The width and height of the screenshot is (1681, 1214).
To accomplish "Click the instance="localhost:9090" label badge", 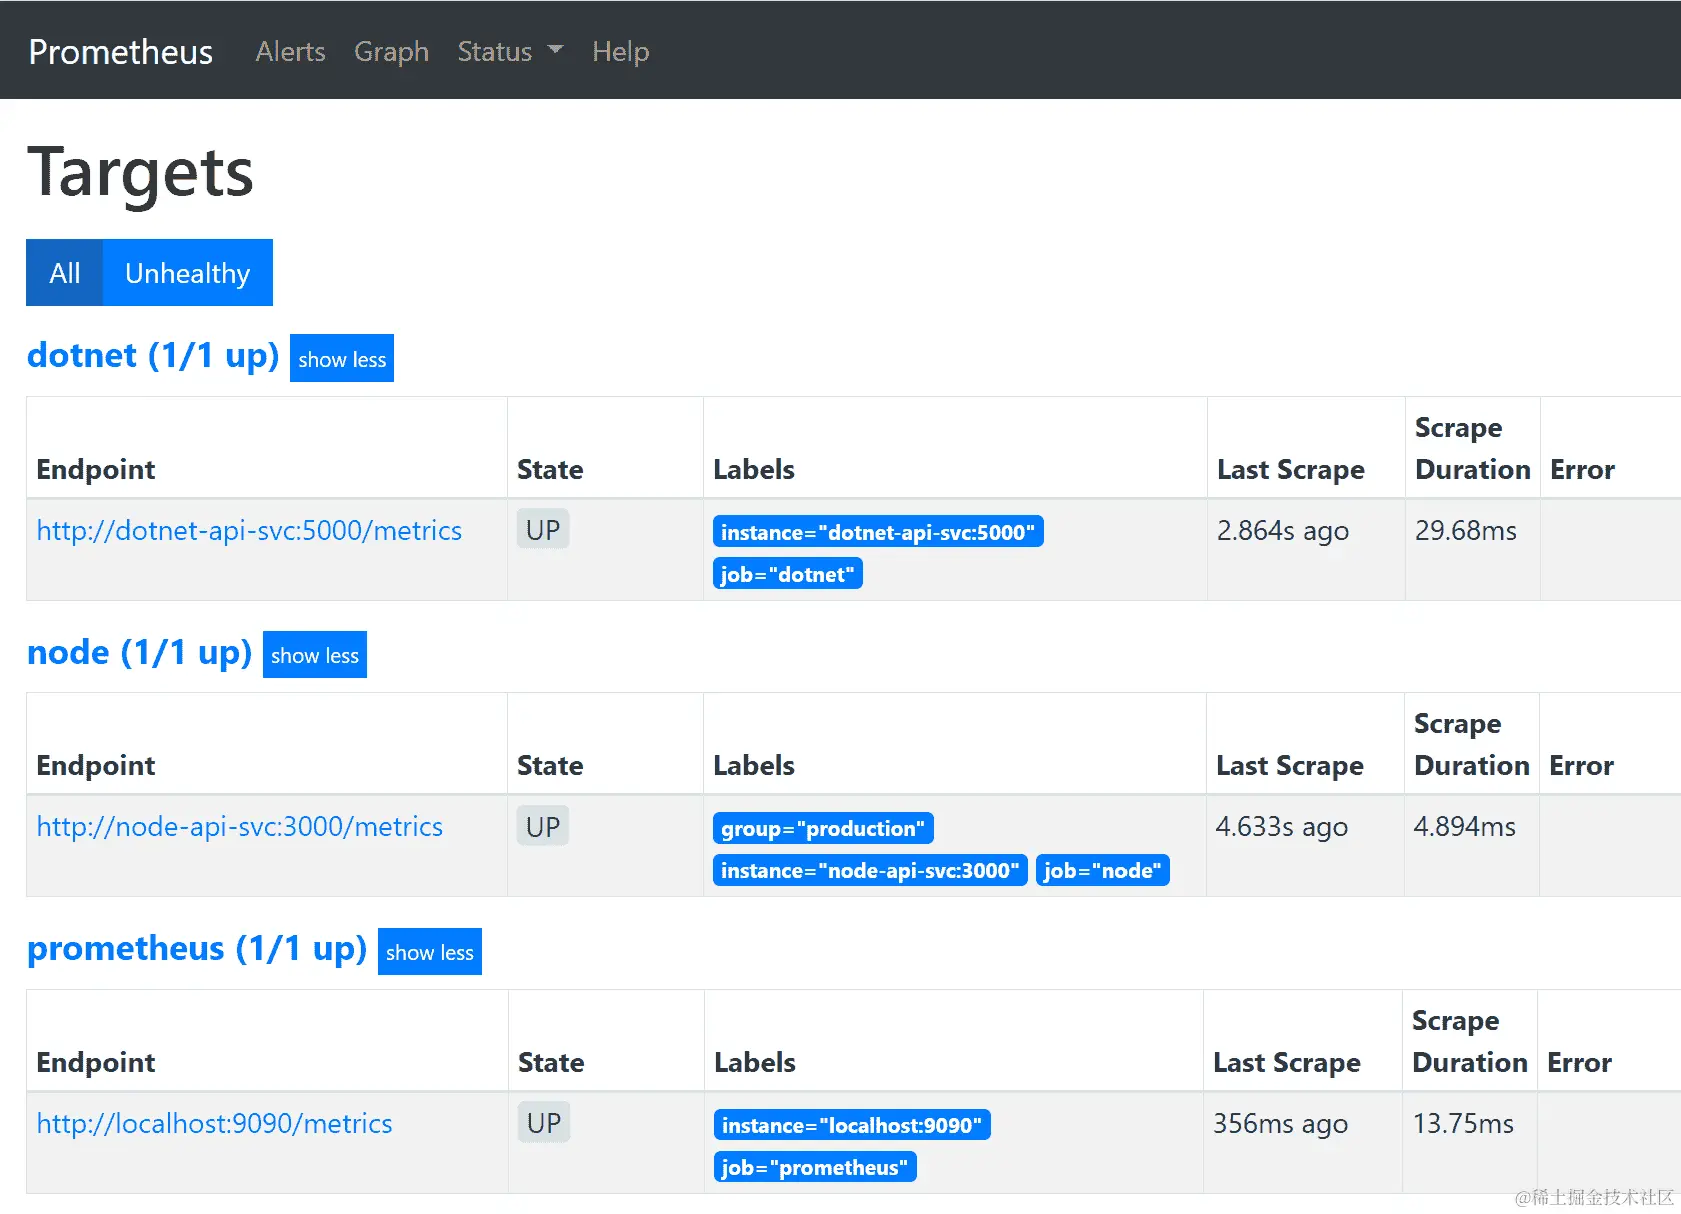I will [852, 1125].
